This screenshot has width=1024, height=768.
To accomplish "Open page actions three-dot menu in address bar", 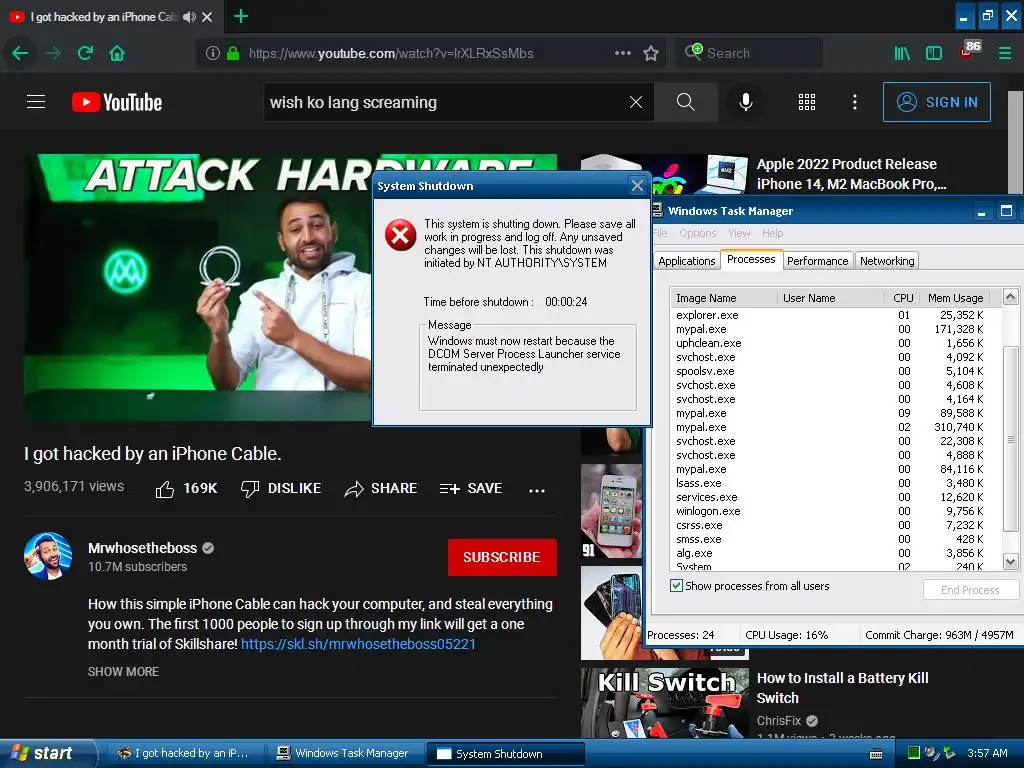I will point(623,53).
